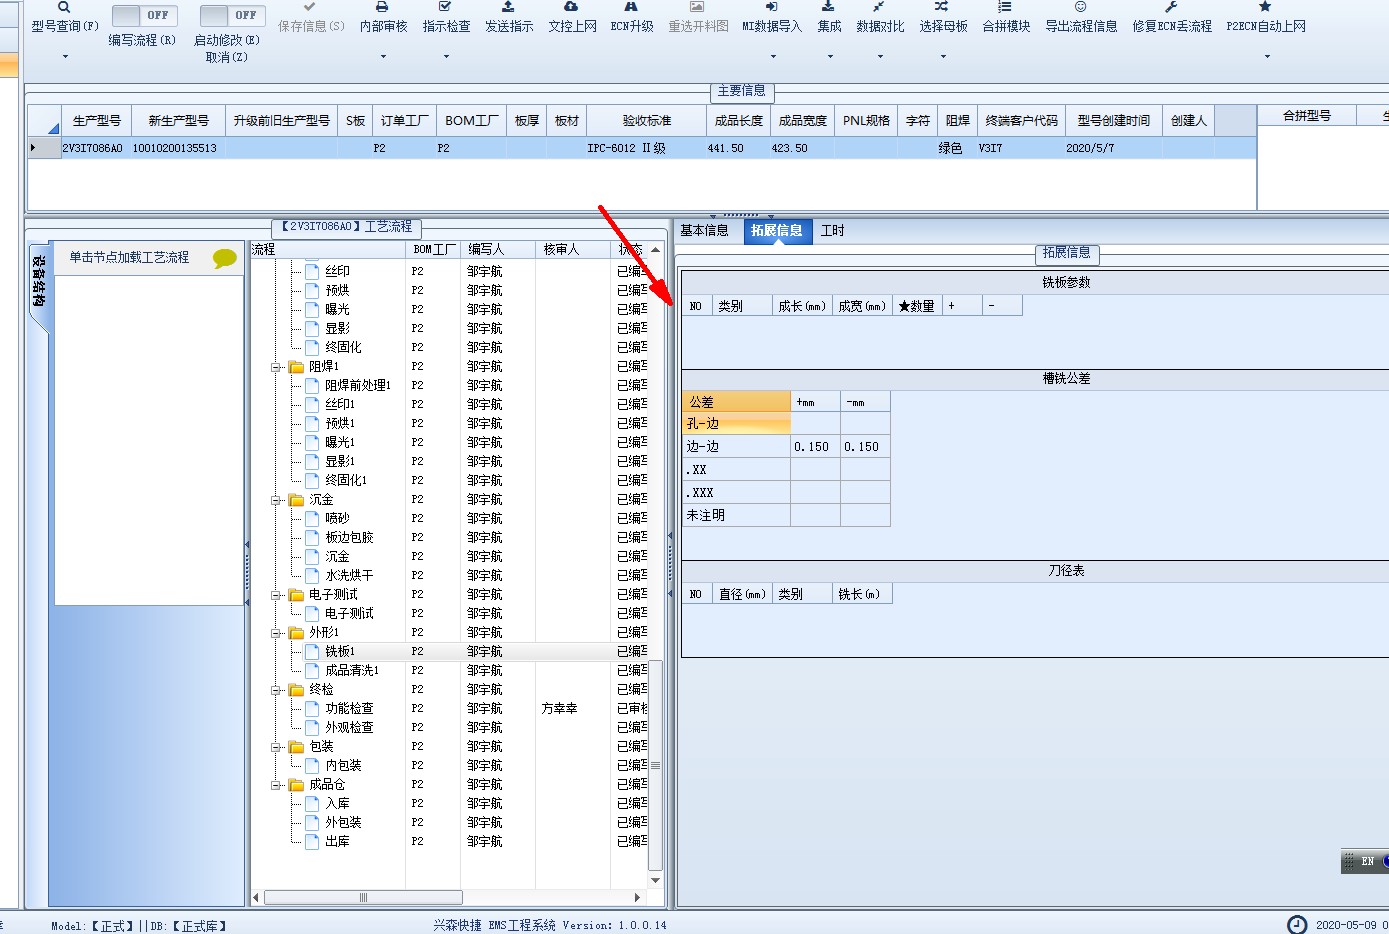Screen dimensions: 1389x934
Task: Switch to the 工时 tab
Action: coord(832,231)
